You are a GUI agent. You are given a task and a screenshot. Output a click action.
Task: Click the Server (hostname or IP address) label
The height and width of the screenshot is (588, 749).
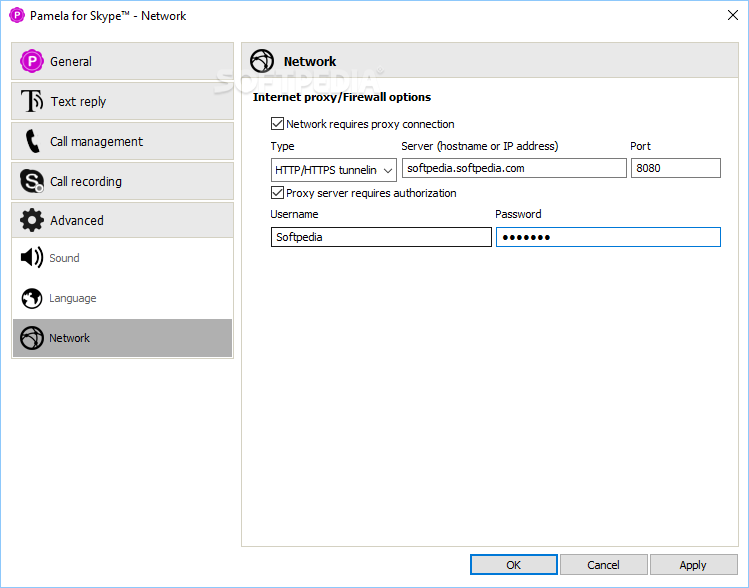pos(480,146)
